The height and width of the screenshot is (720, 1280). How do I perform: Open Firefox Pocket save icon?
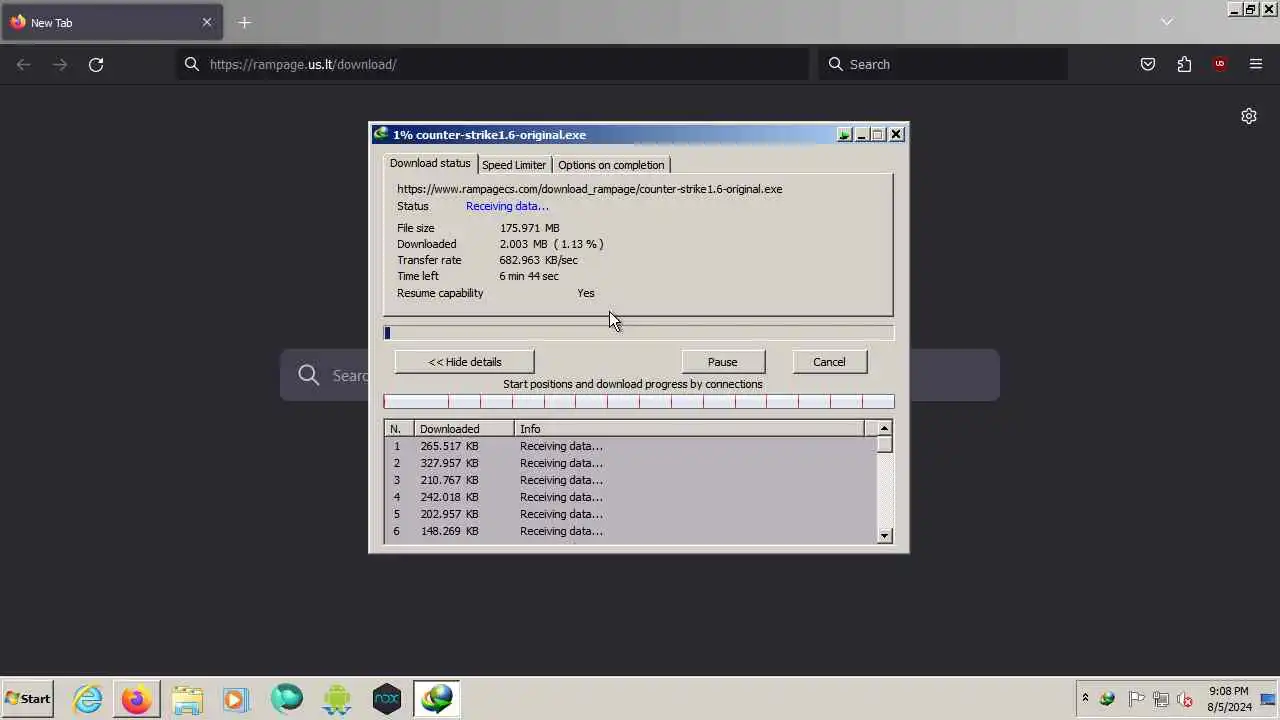1148,64
